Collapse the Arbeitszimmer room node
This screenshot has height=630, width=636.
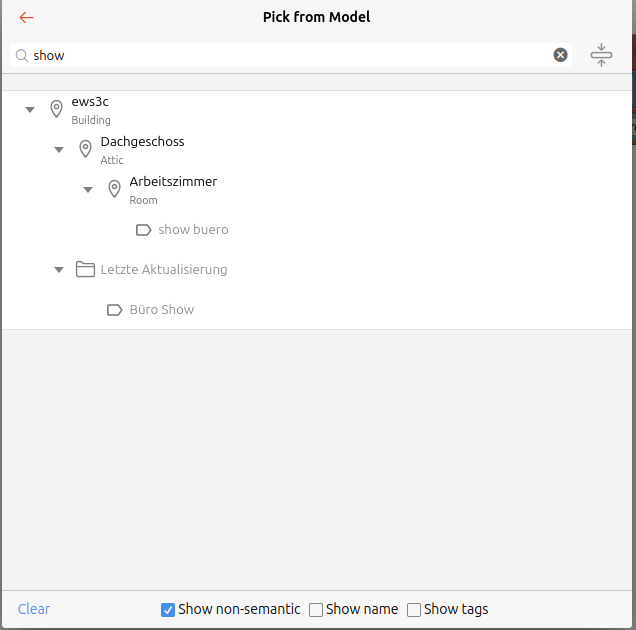pos(88,189)
